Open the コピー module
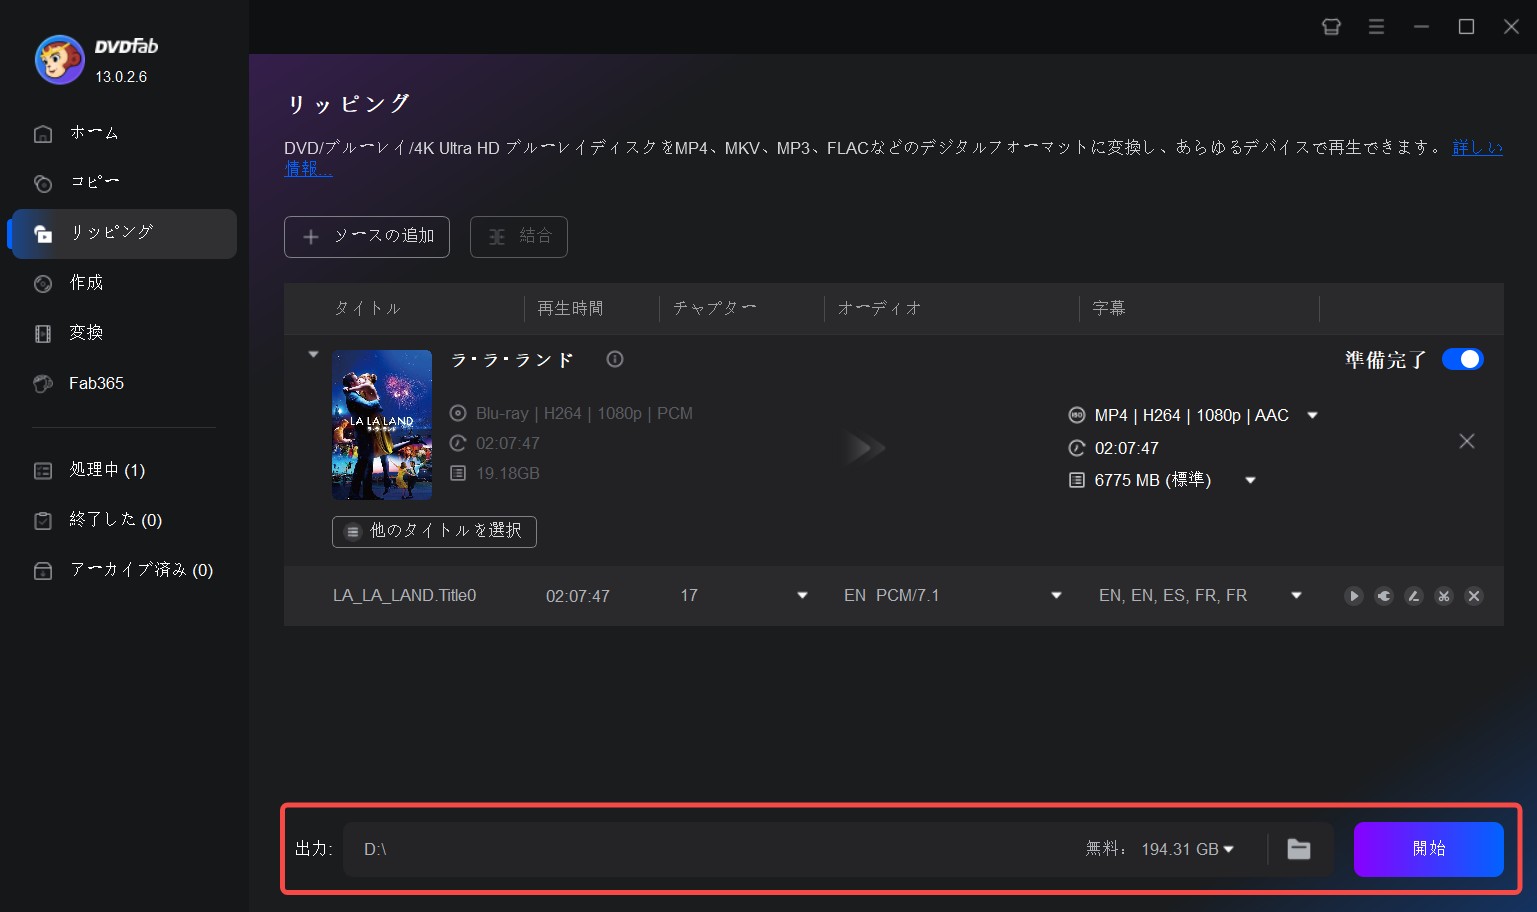The height and width of the screenshot is (912, 1537). [124, 183]
